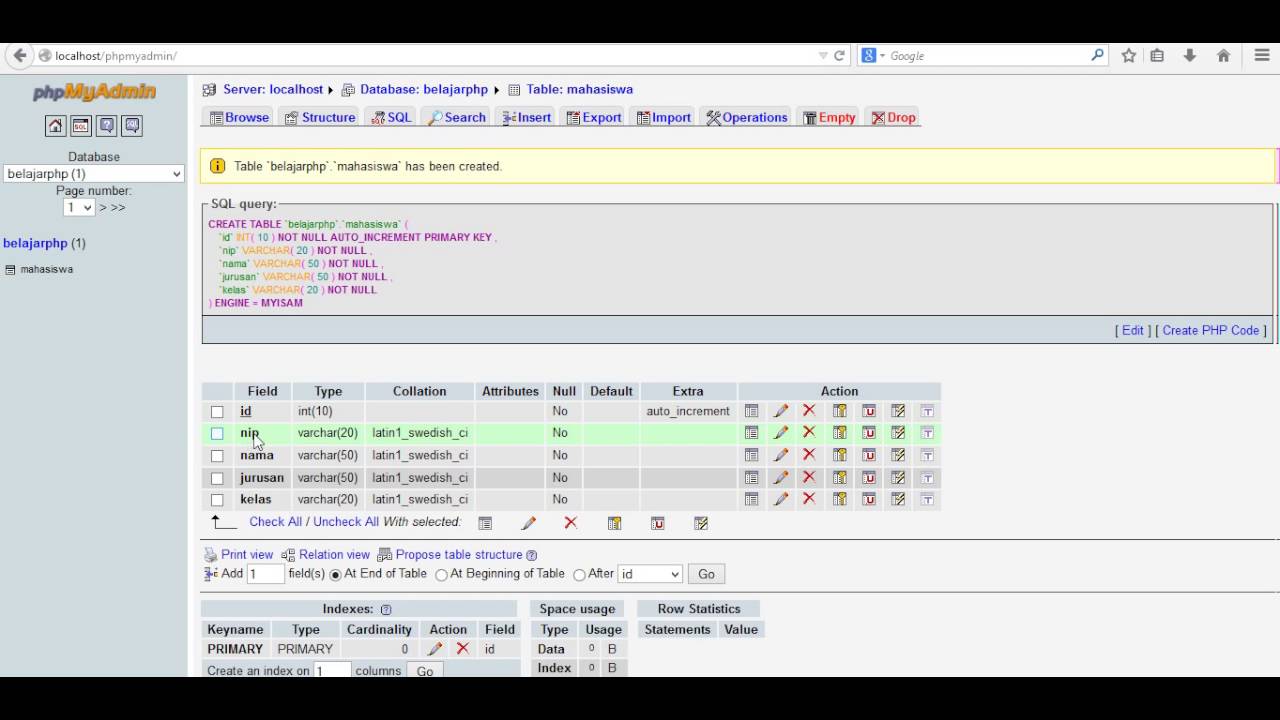Switch to the Search tab
The image size is (1280, 720).
pos(457,117)
